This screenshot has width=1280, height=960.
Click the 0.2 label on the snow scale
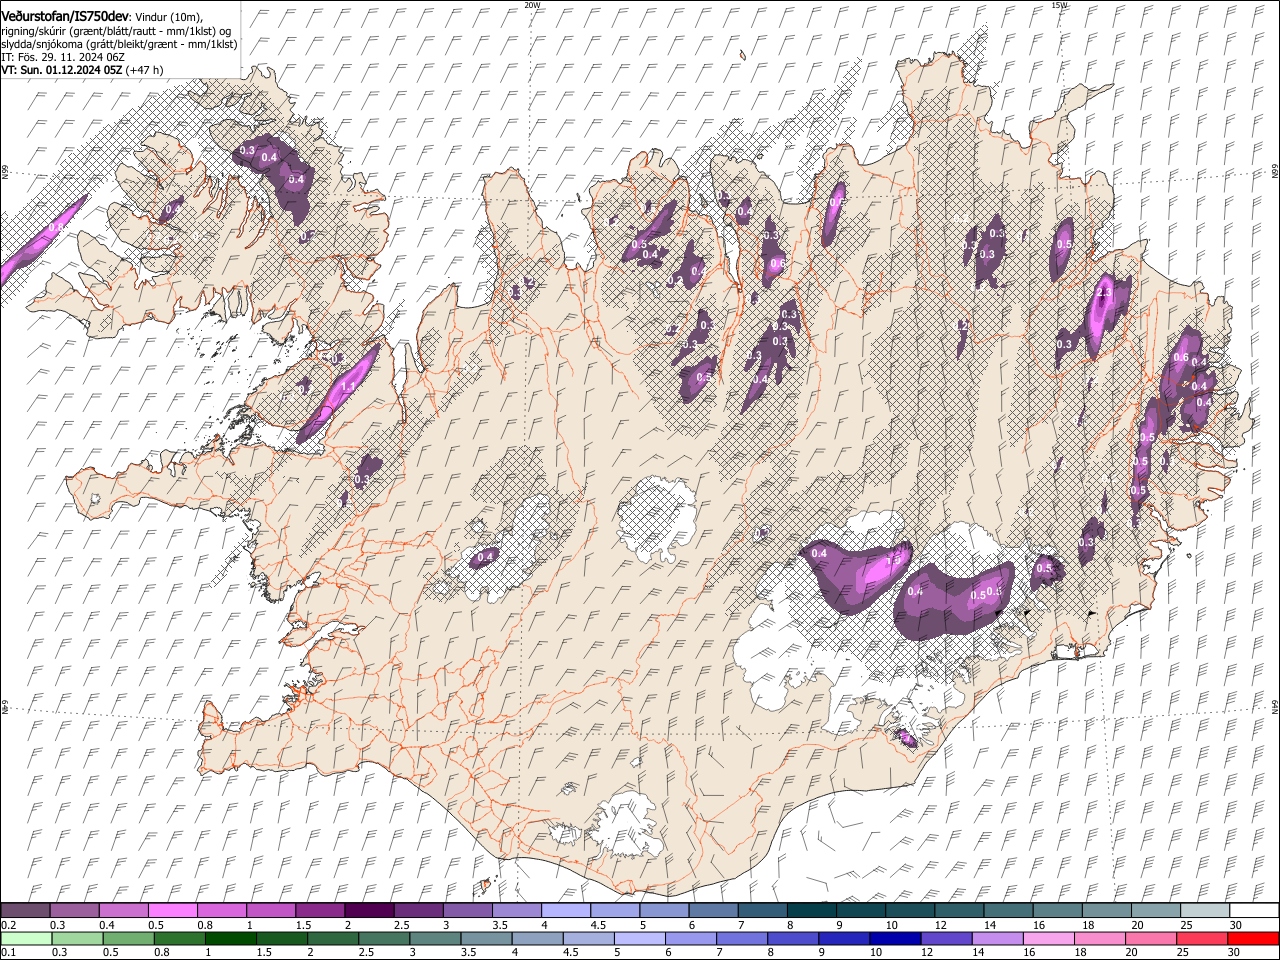[8, 925]
